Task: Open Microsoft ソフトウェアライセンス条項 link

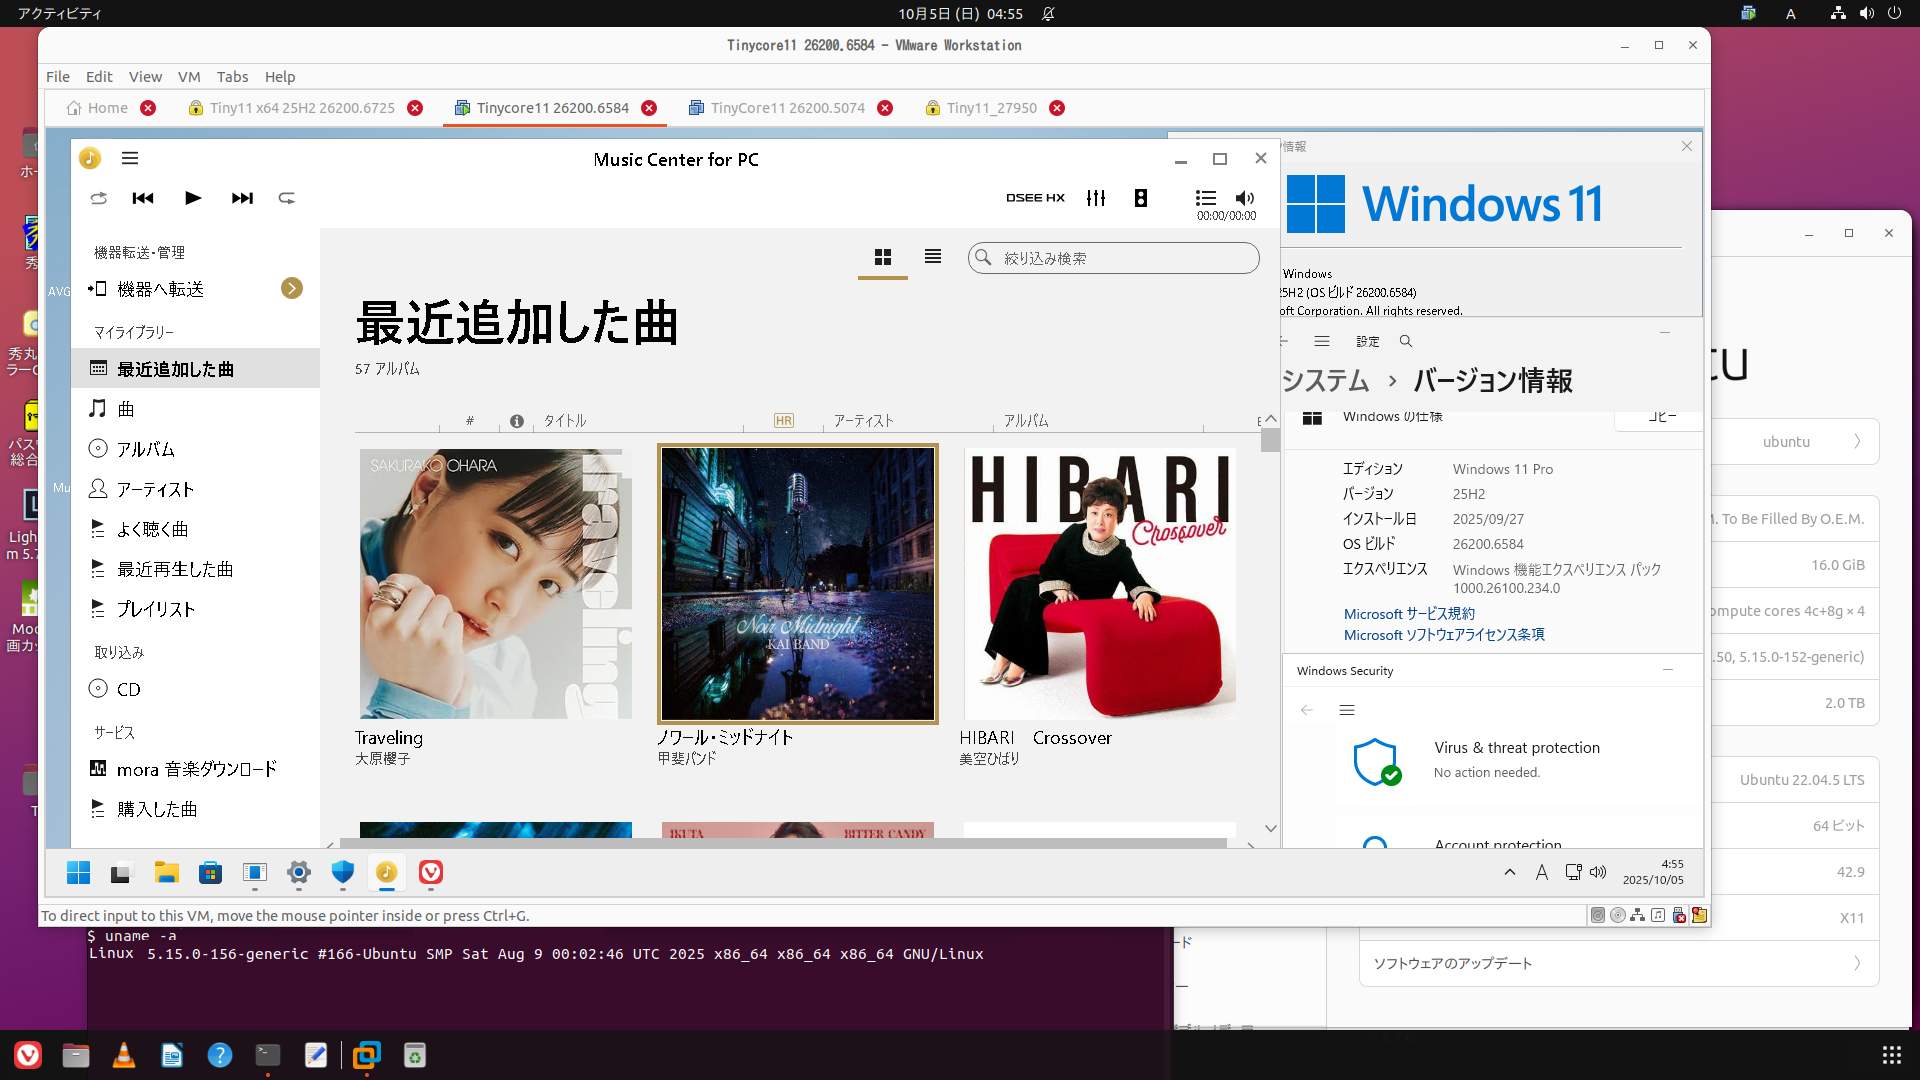Action: pyautogui.click(x=1444, y=635)
